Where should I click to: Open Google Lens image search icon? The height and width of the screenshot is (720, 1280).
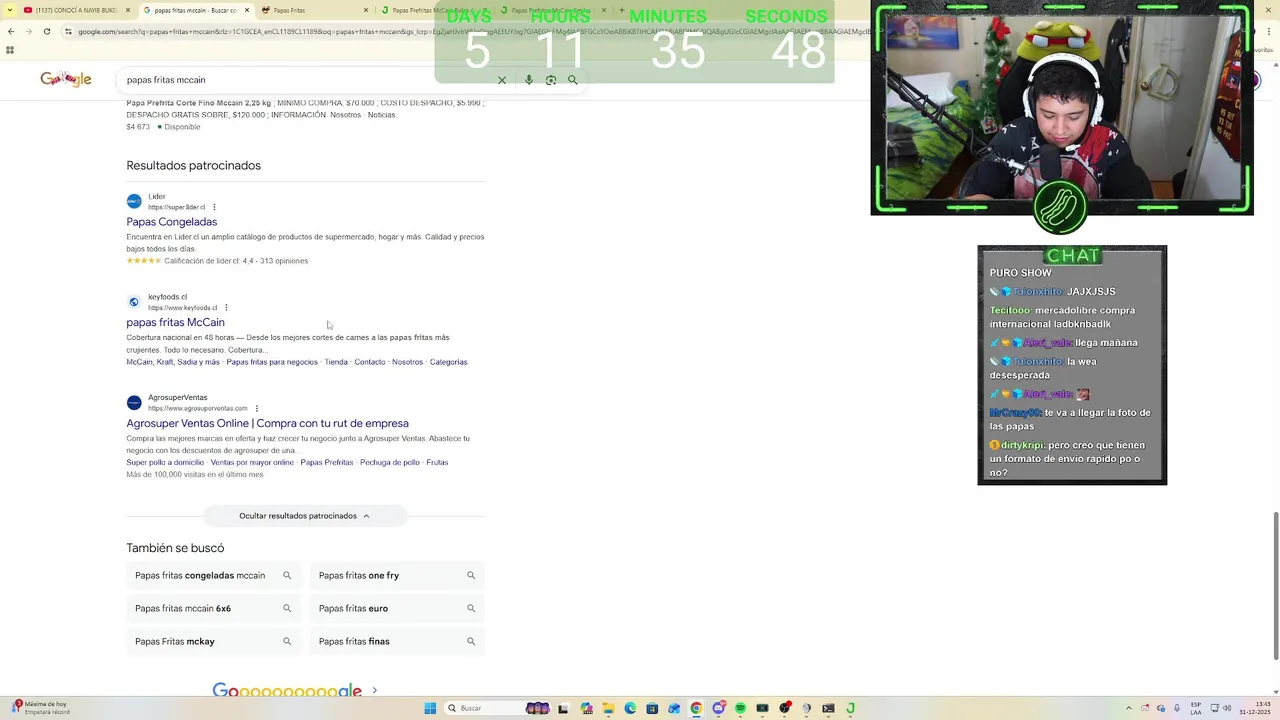click(551, 80)
